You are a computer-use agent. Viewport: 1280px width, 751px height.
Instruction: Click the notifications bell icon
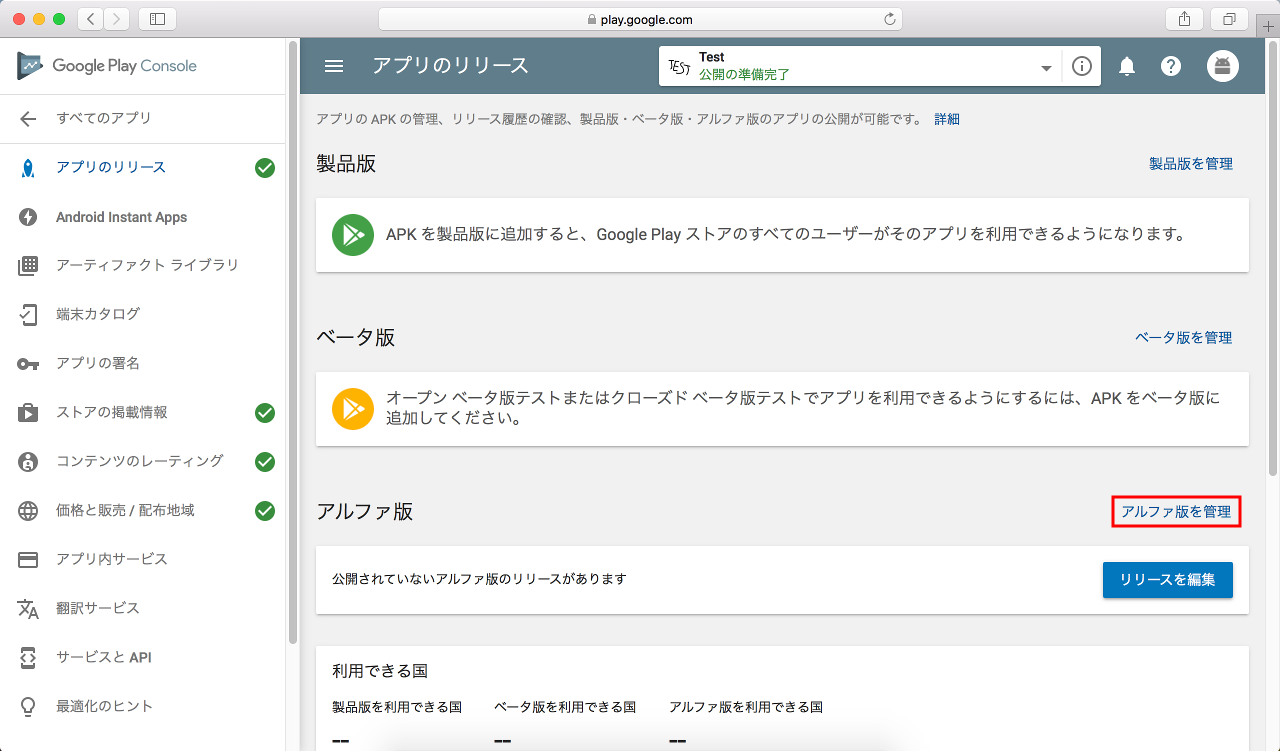[x=1127, y=66]
